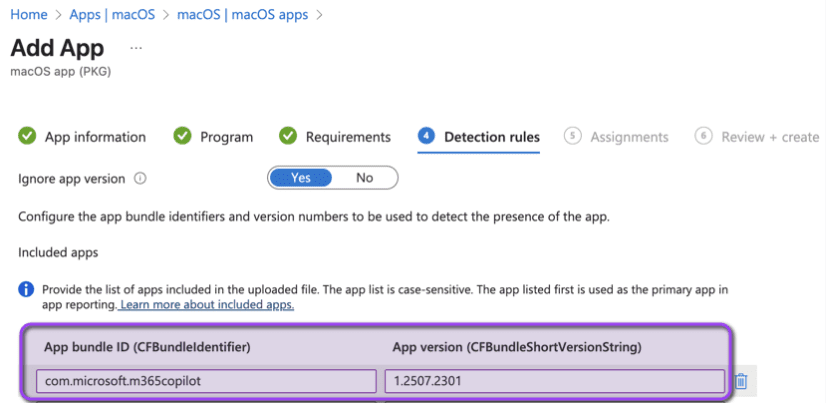Viewport: 828px width, 403px height.
Task: Open the Apps | macOS breadcrumb
Action: (x=113, y=15)
